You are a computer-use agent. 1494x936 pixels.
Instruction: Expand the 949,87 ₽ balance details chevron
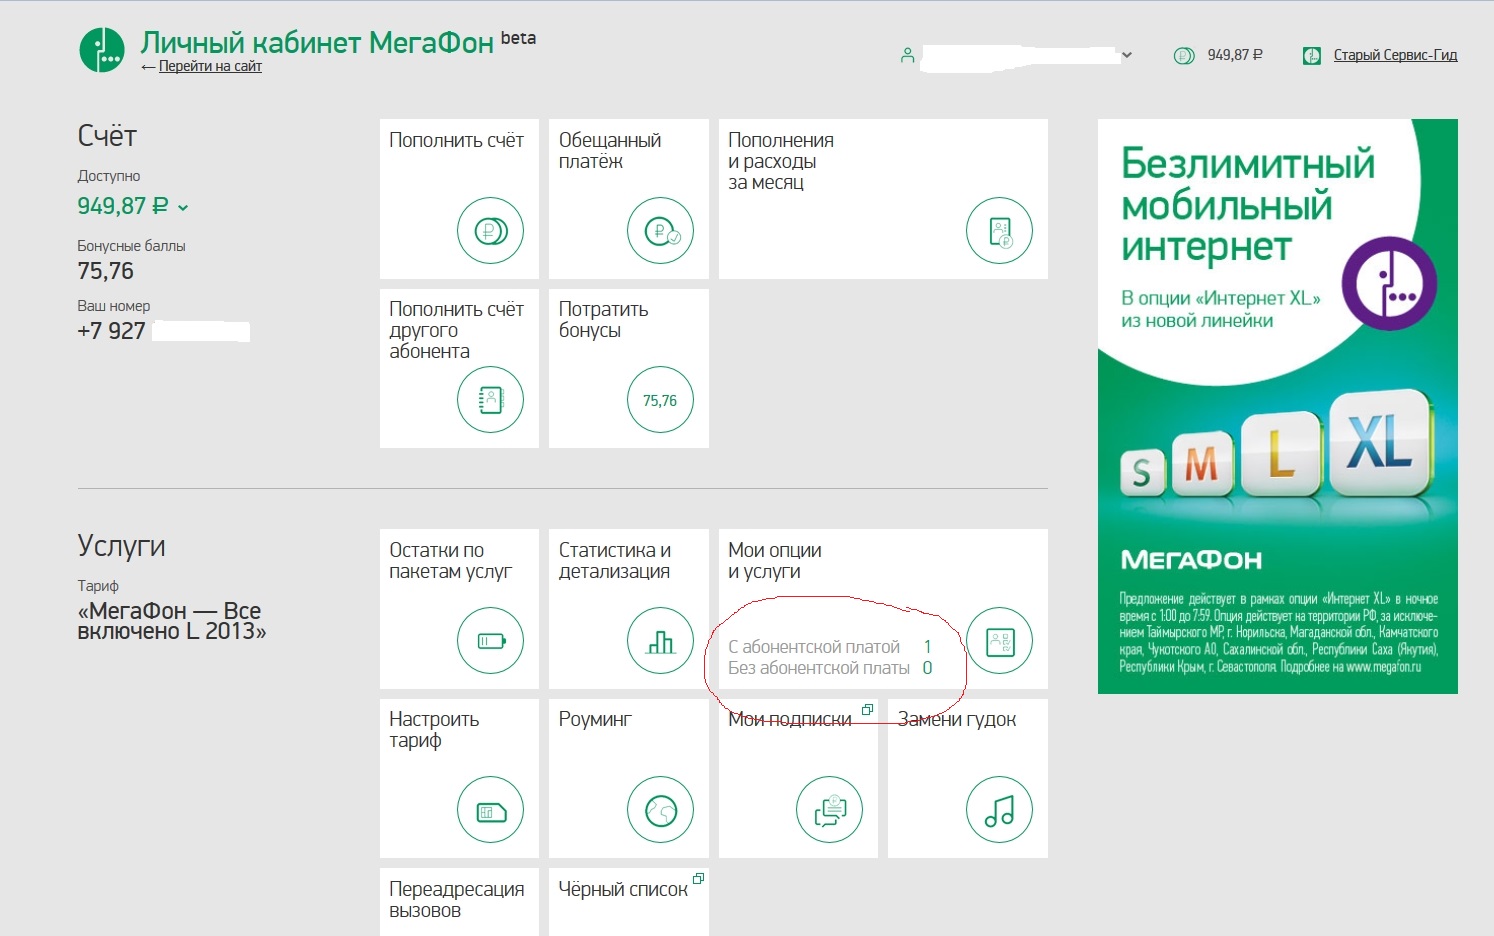183,208
